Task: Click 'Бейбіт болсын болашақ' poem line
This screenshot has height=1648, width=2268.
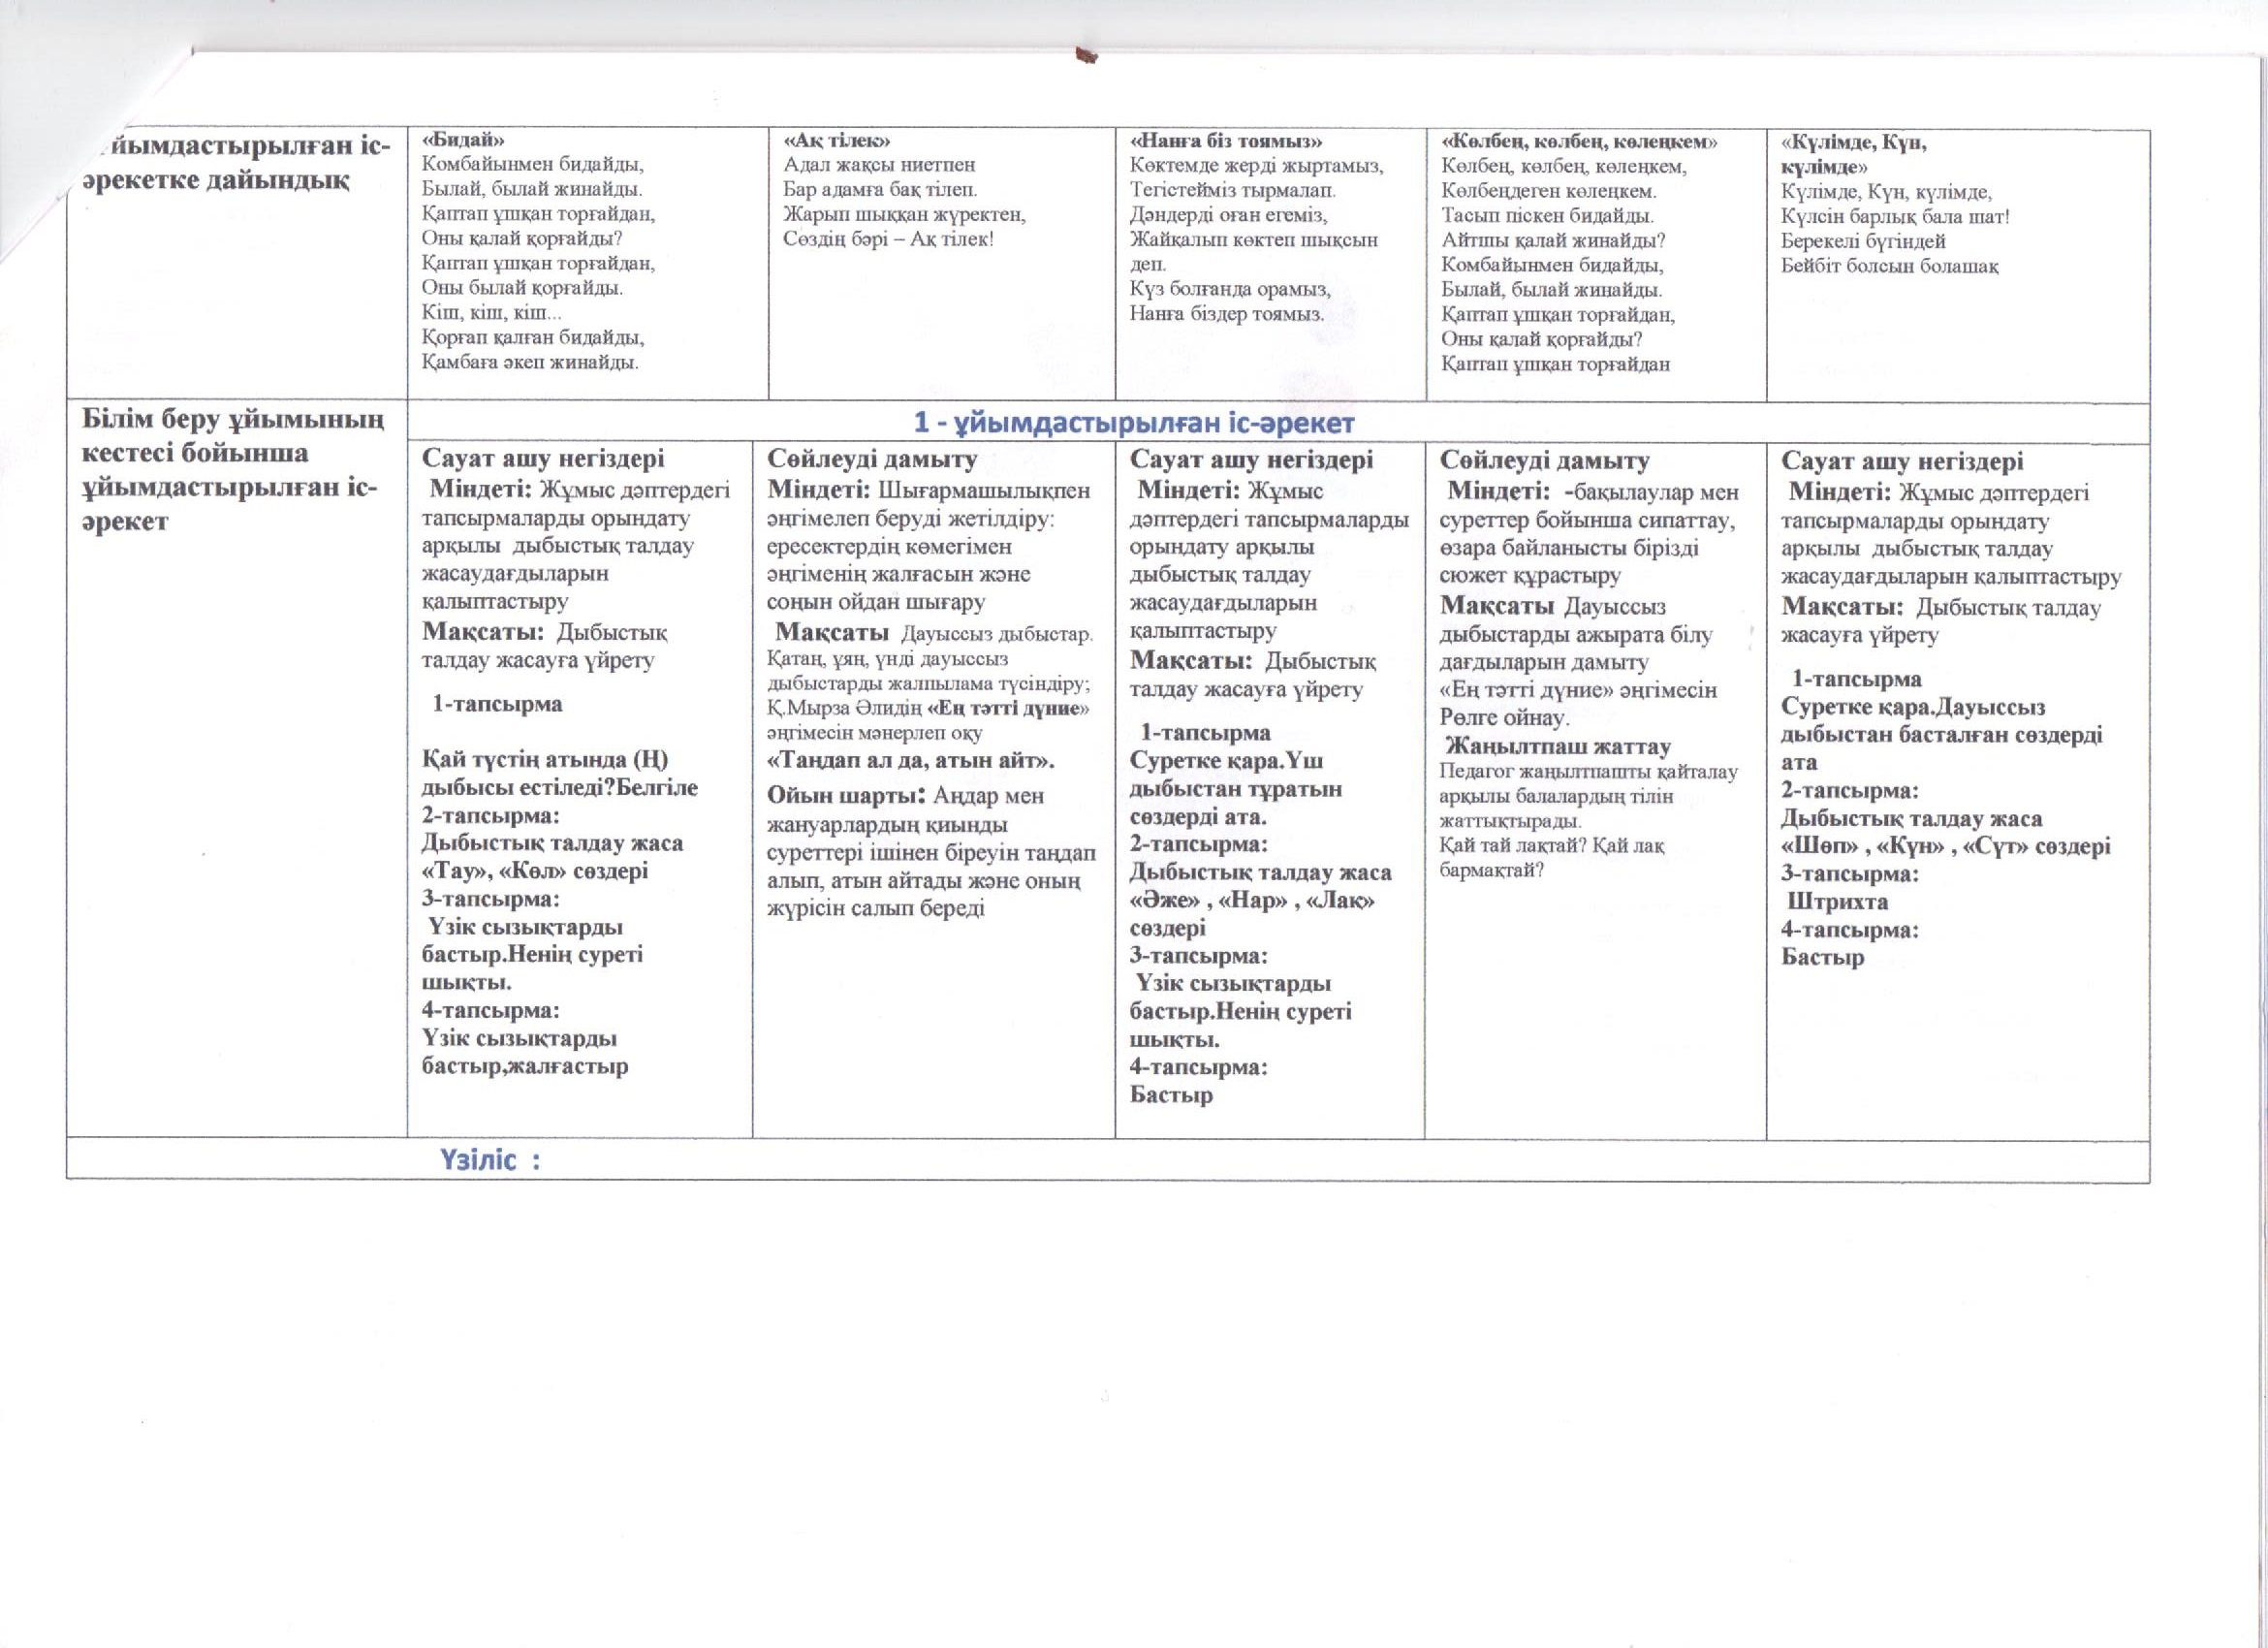Action: click(1889, 266)
